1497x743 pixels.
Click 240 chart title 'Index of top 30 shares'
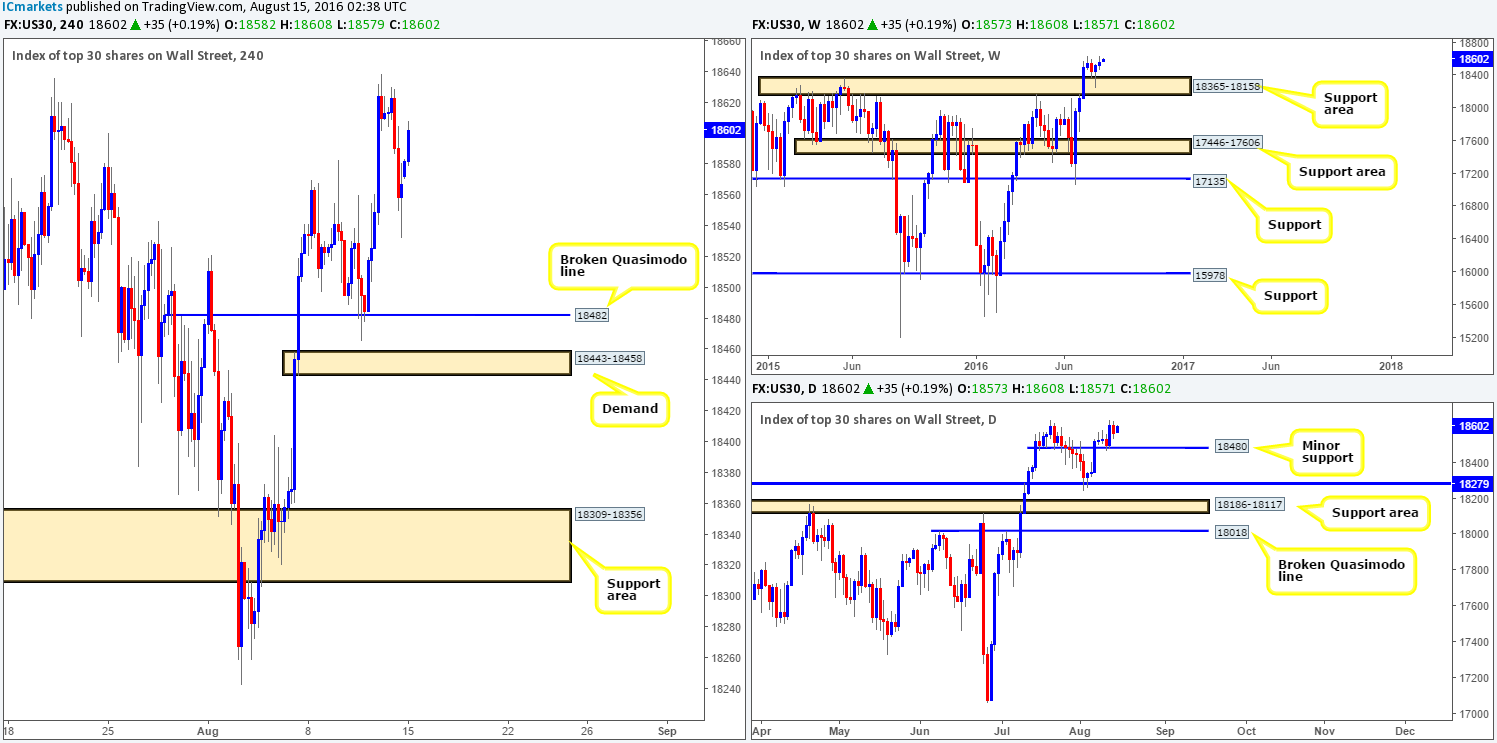138,55
